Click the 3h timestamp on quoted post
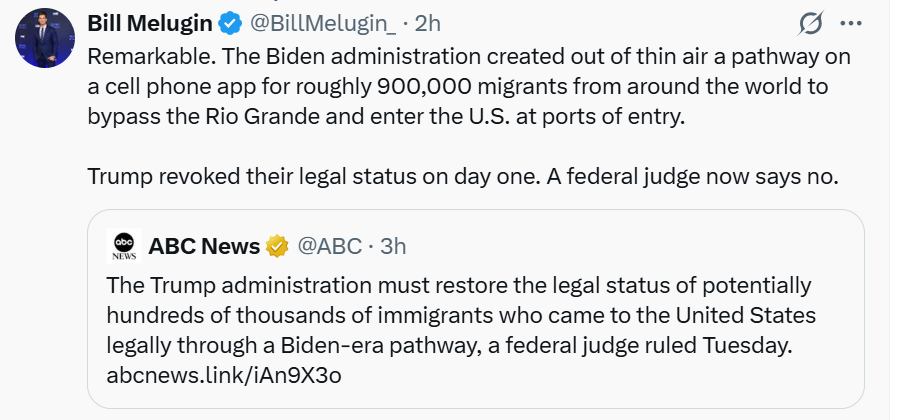Screen dimensions: 916x420 (x=394, y=245)
